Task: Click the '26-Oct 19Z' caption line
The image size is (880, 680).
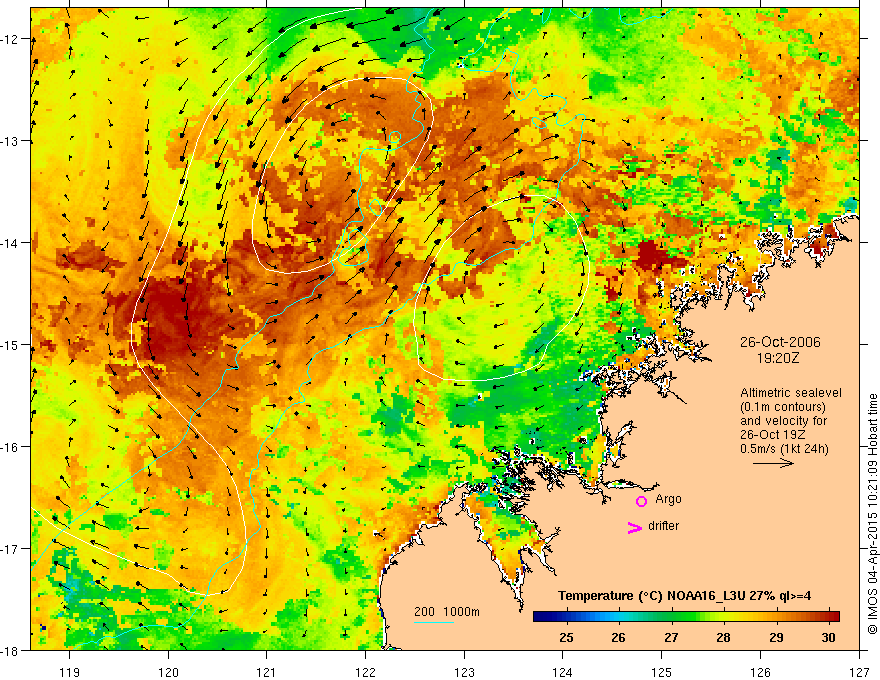Action: click(773, 435)
